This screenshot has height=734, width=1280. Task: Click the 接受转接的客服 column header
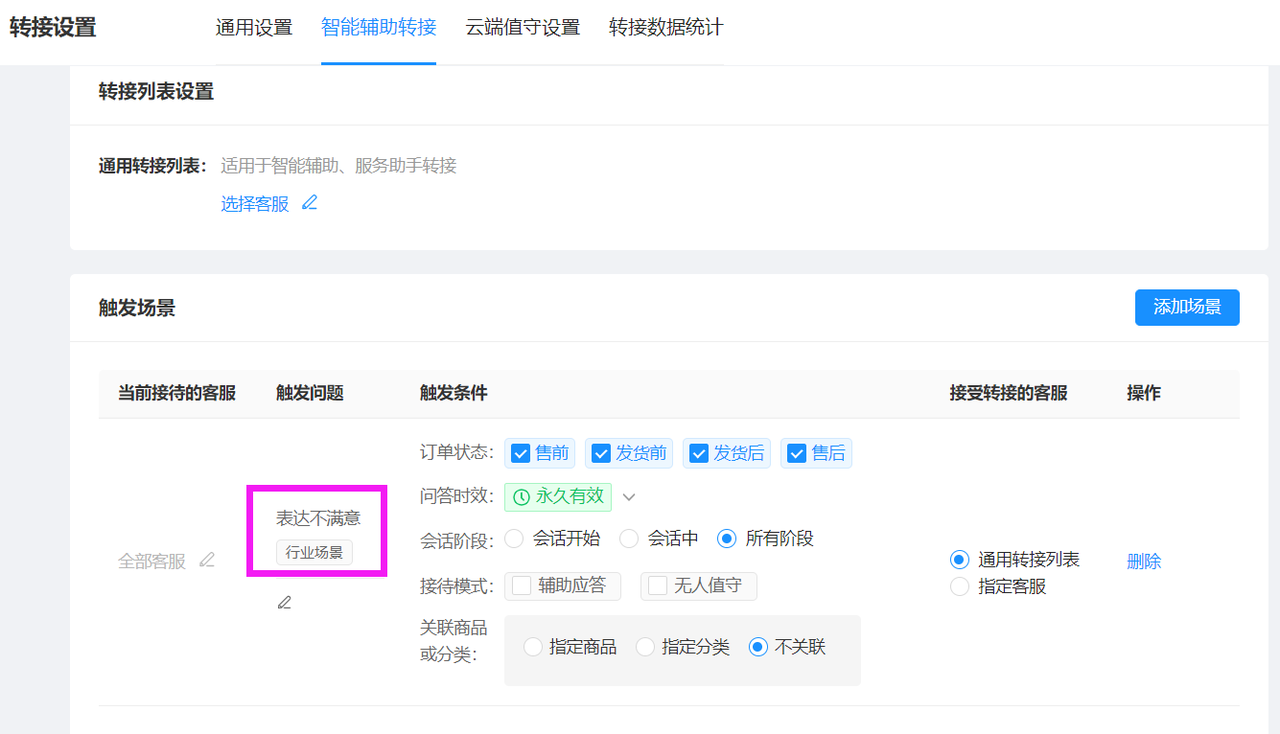(x=1009, y=393)
